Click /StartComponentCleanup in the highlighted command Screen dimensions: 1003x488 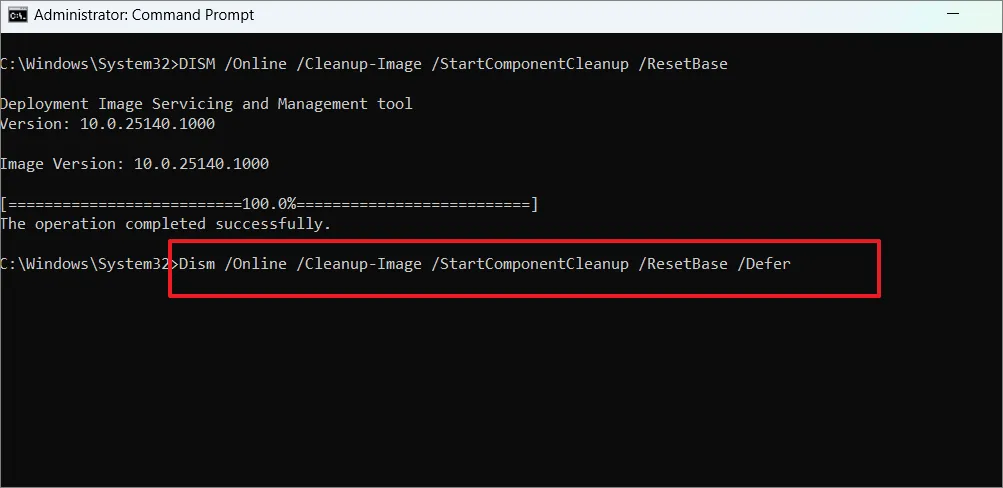pos(533,264)
